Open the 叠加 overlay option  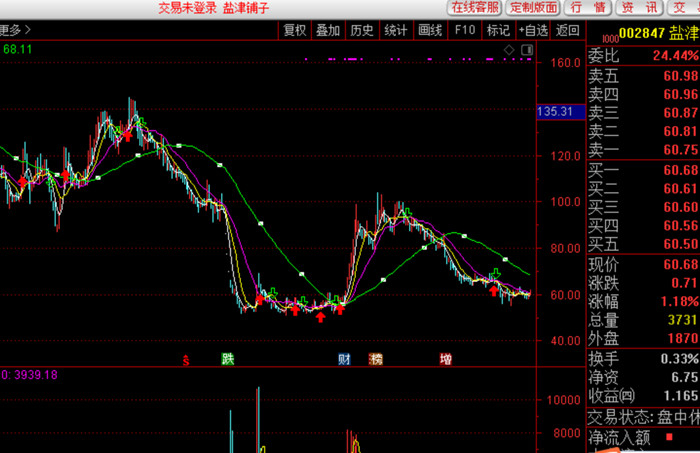[x=328, y=30]
